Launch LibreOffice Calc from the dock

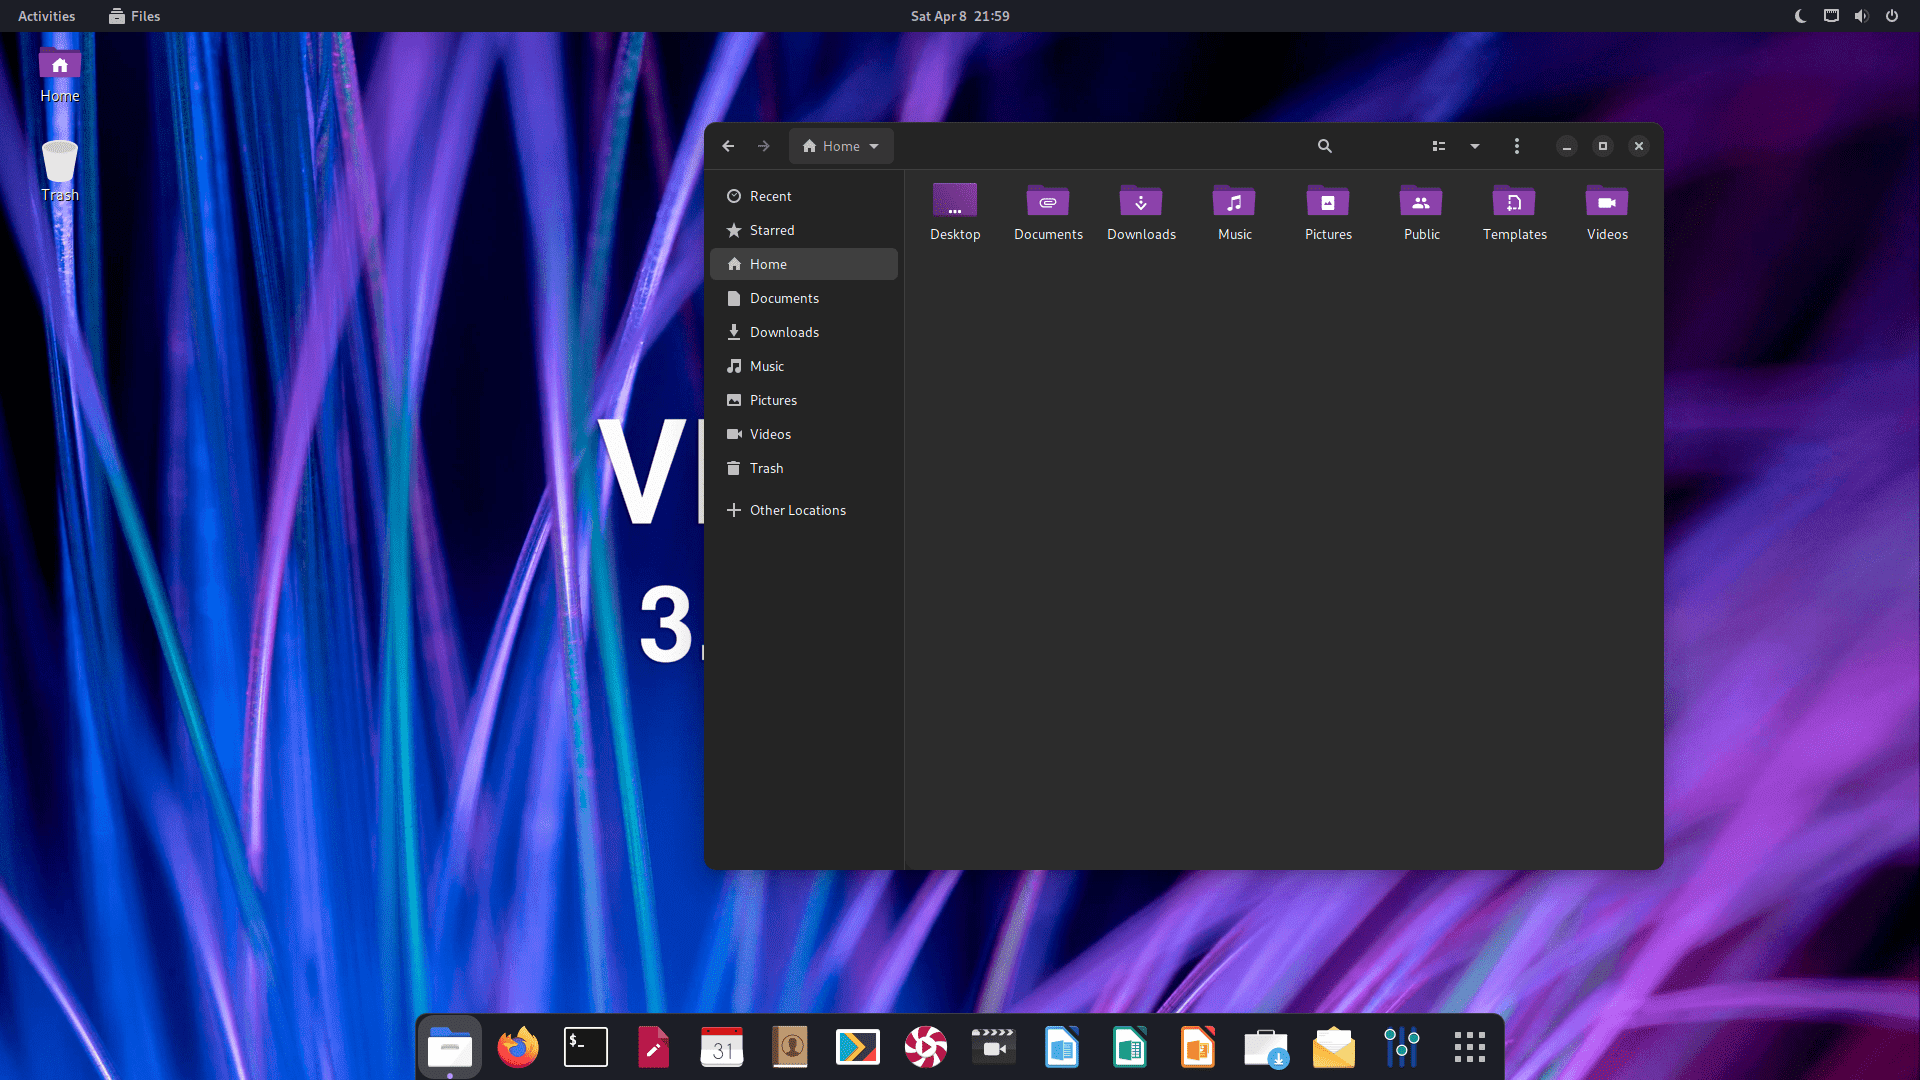[x=1130, y=1047]
